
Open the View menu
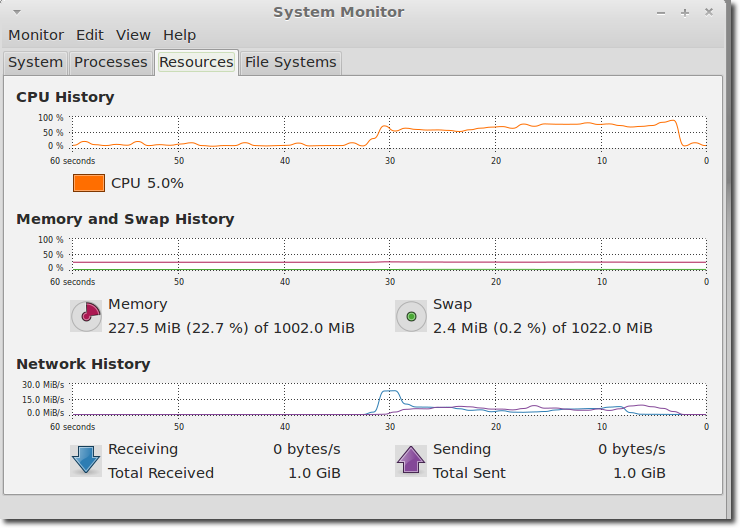[133, 35]
